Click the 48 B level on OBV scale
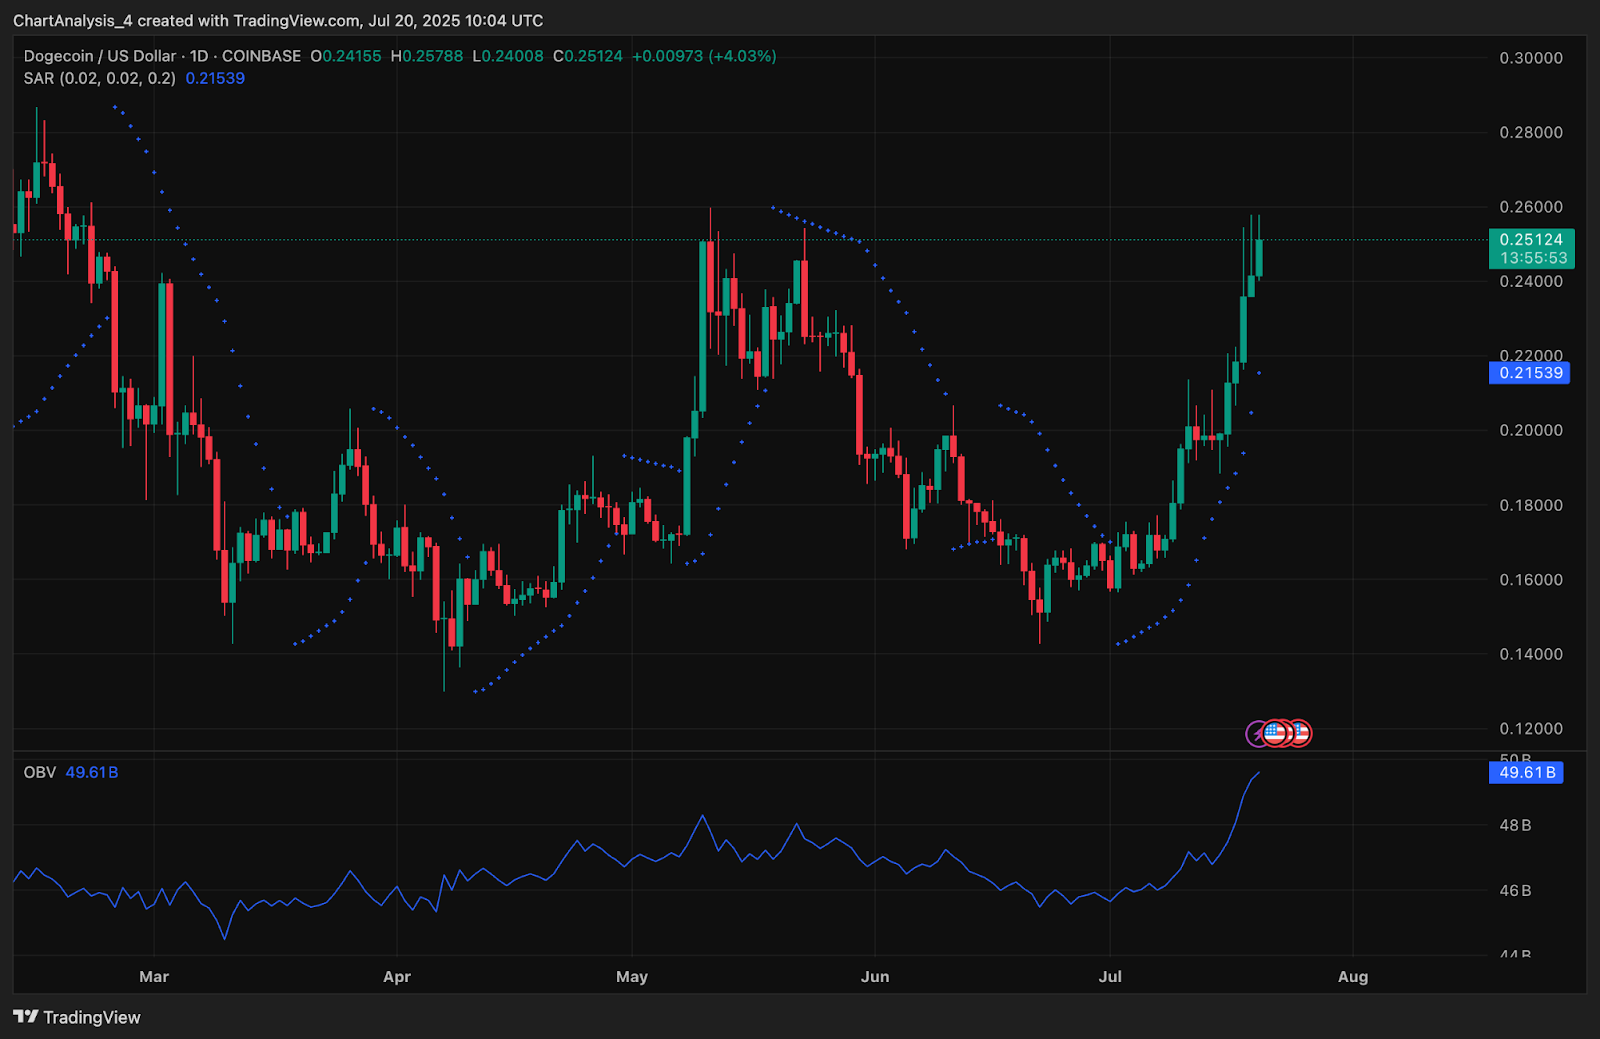The width and height of the screenshot is (1600, 1039). [x=1515, y=825]
